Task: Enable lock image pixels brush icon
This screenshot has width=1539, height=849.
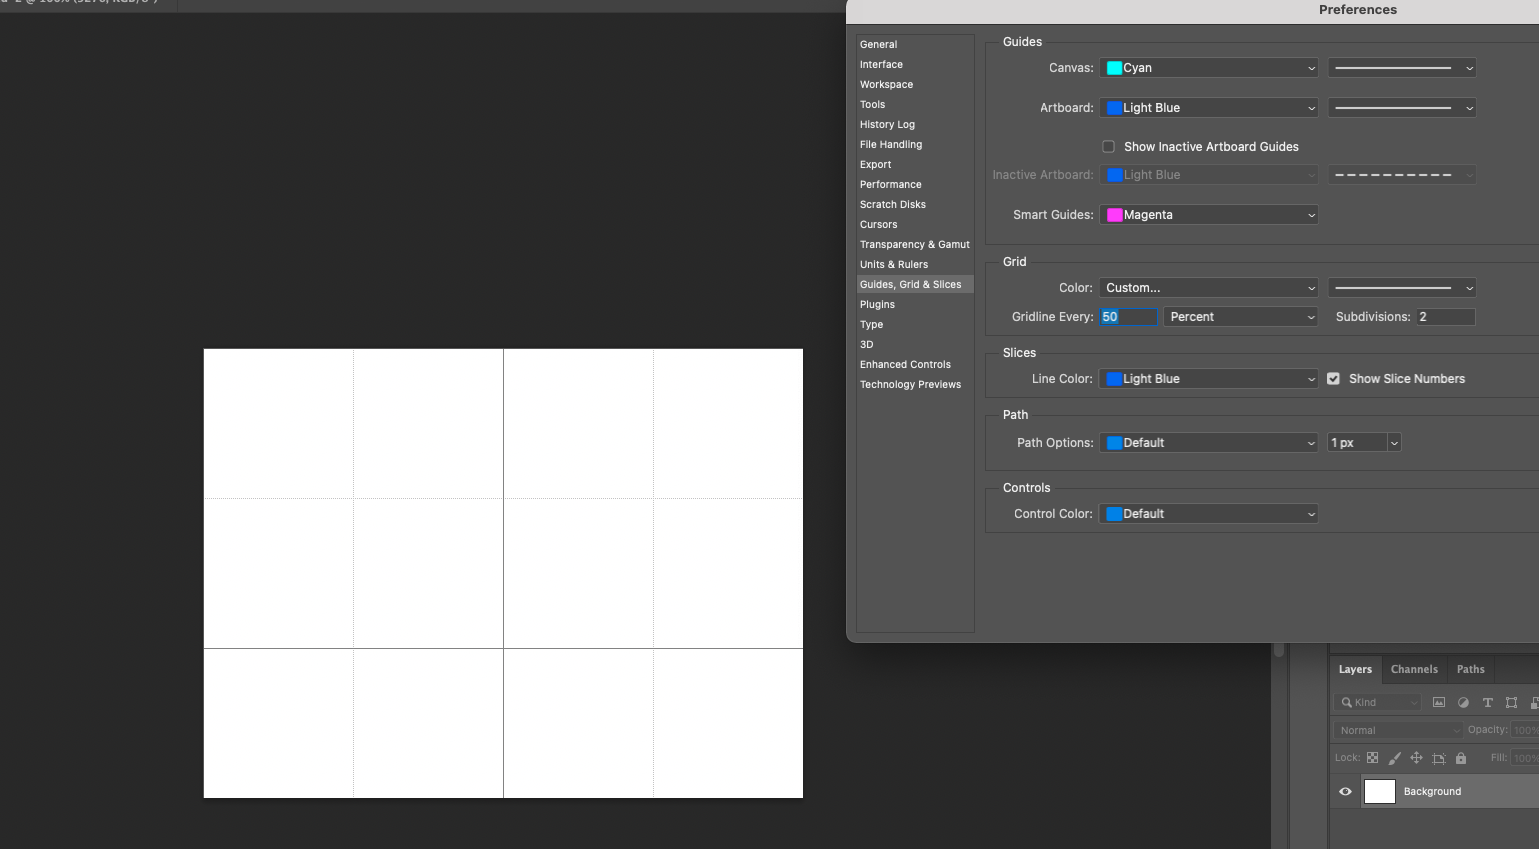Action: [x=1394, y=758]
